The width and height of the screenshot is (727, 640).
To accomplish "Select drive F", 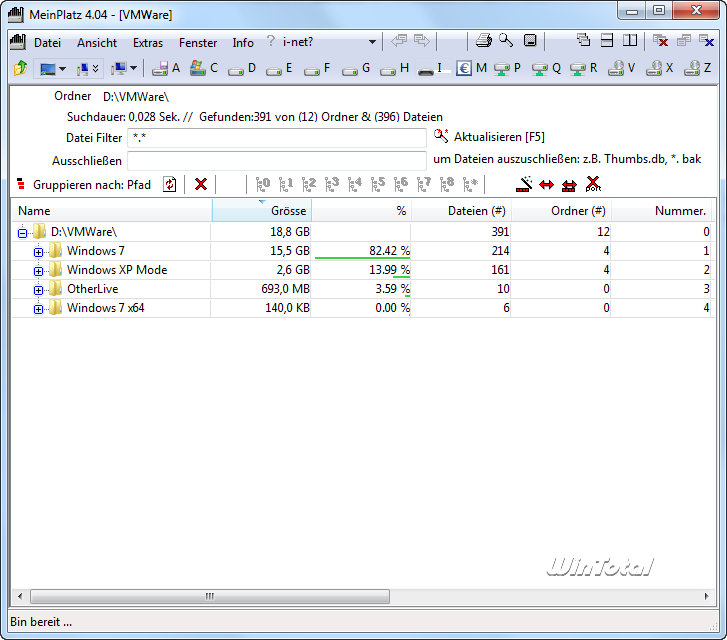I will point(317,69).
